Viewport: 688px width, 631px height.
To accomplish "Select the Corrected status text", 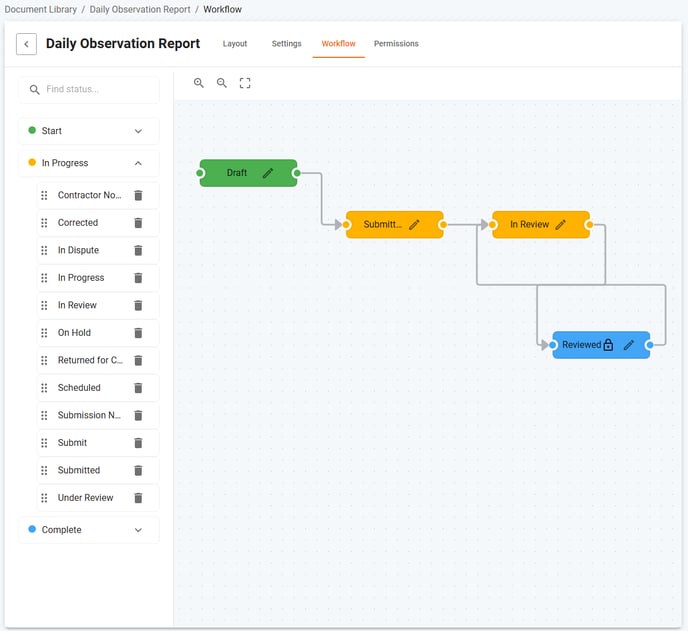I will click(78, 222).
